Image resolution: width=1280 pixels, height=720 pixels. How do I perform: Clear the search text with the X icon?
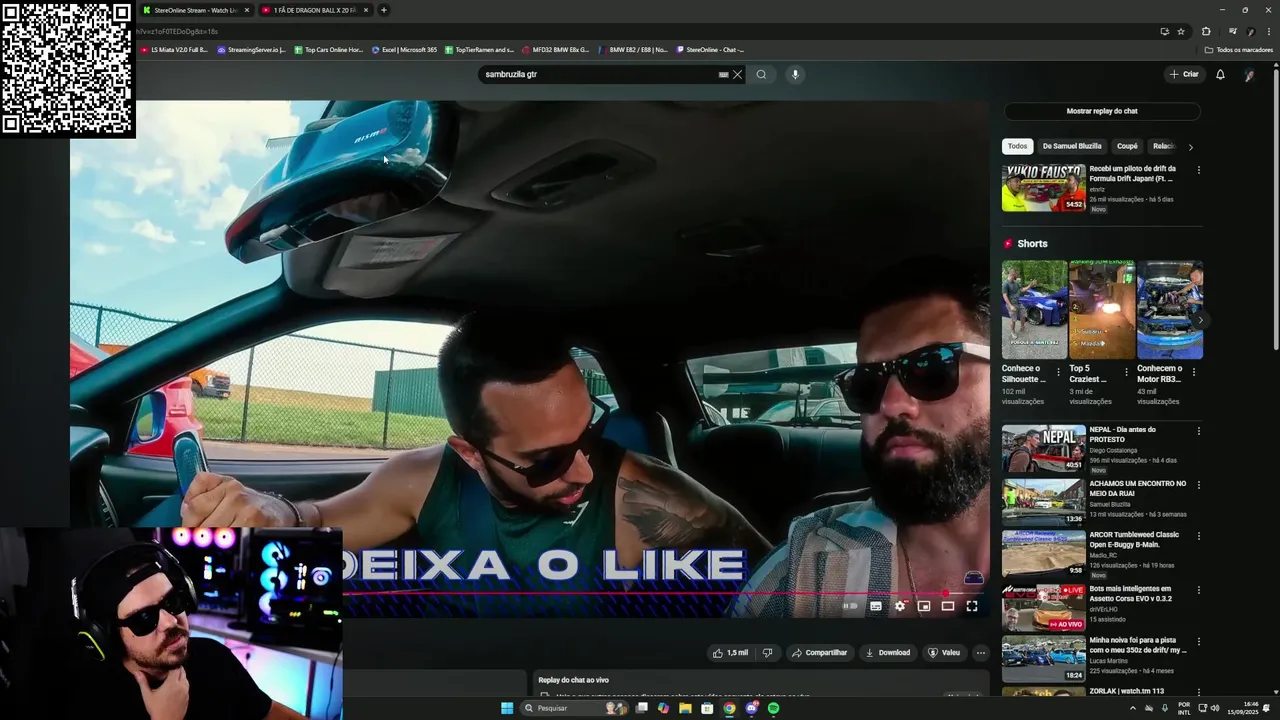tap(738, 74)
